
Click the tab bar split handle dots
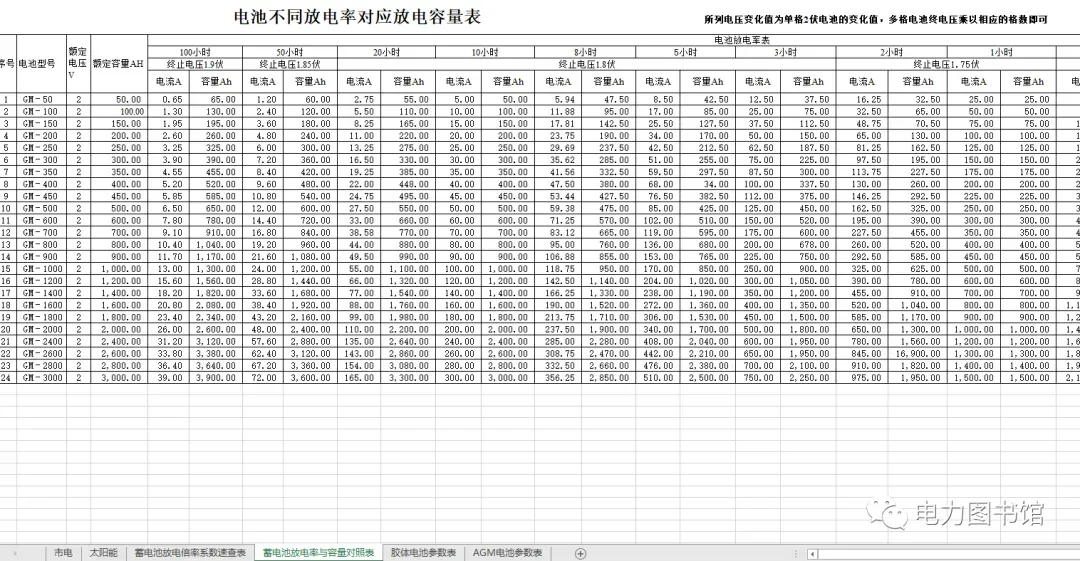796,554
